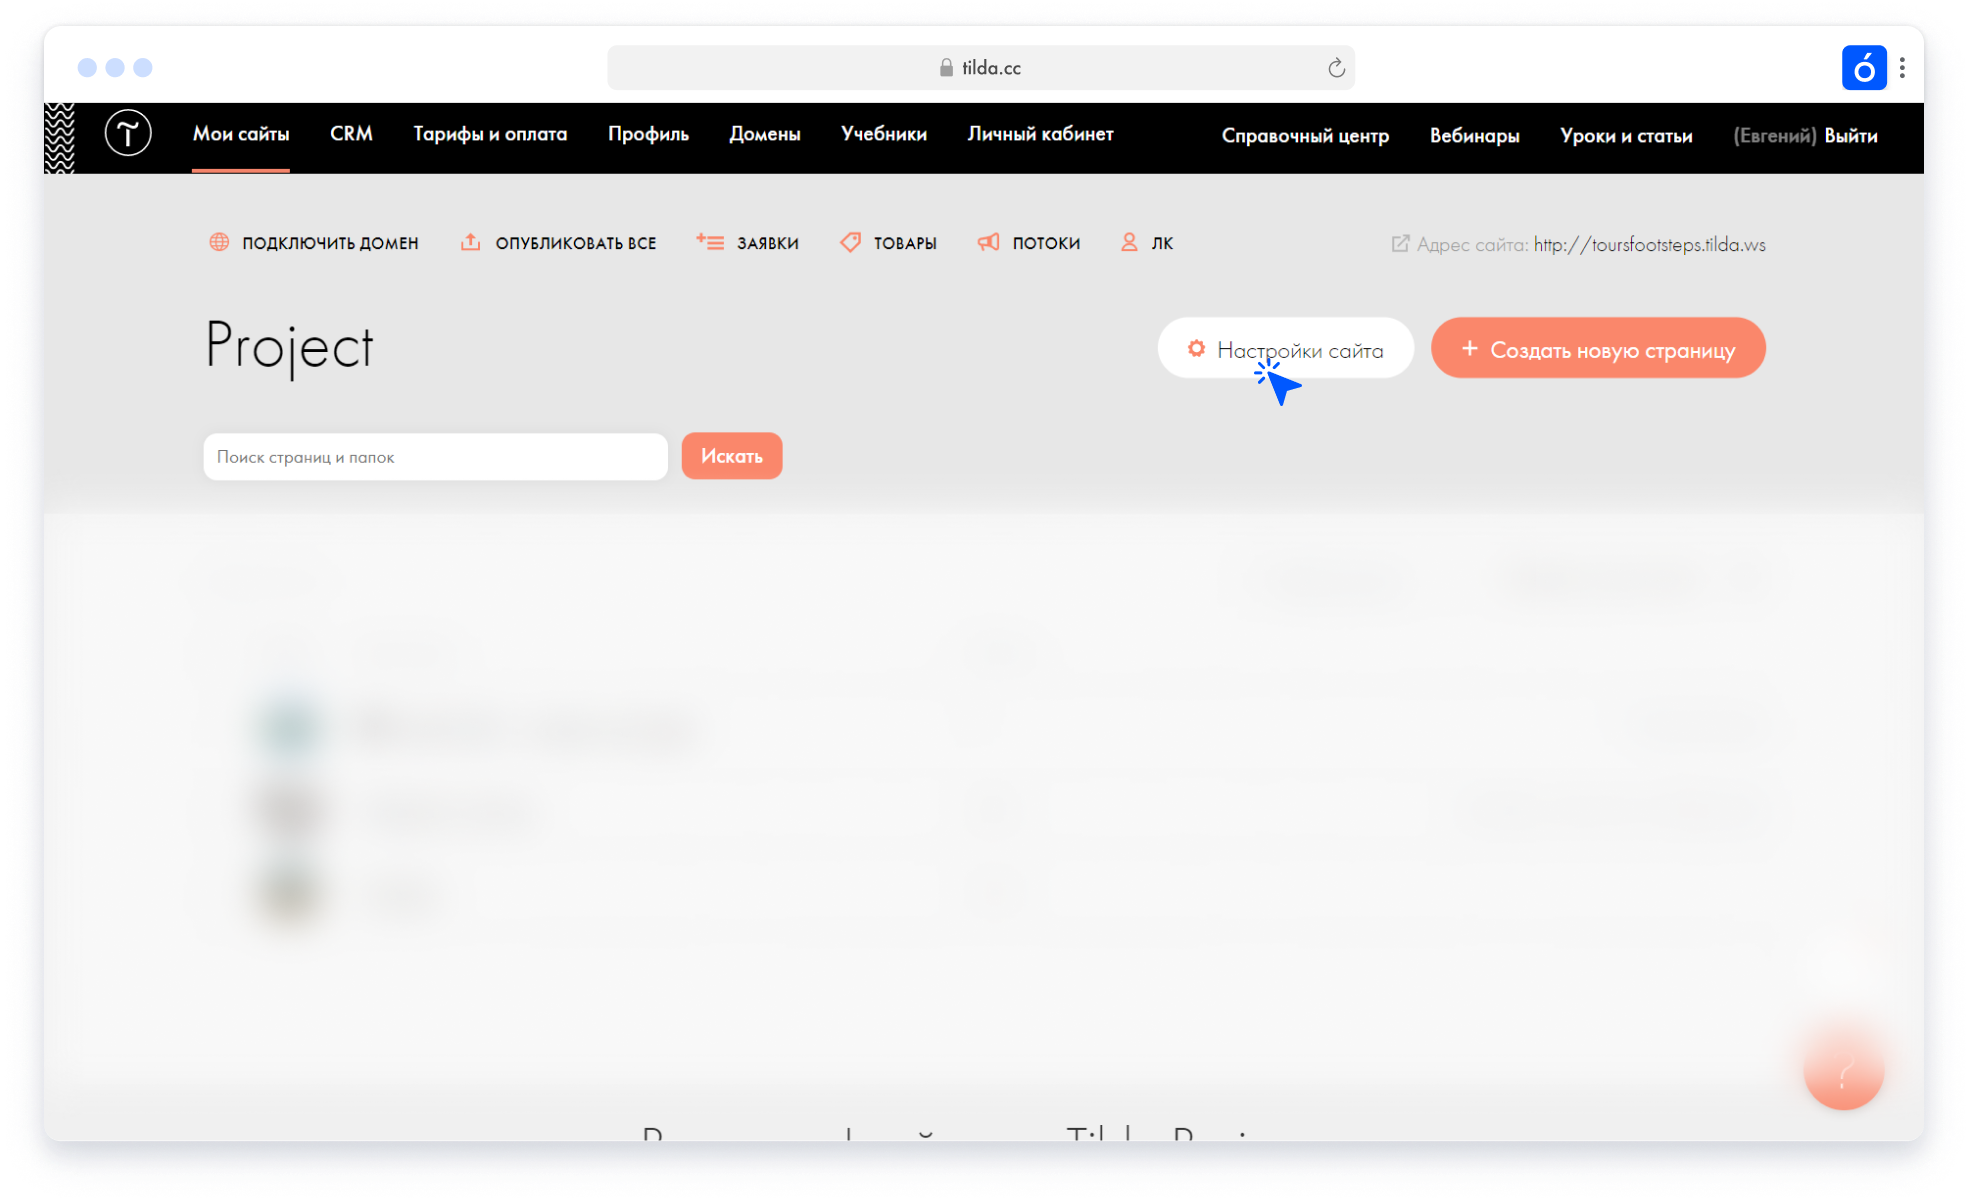Click the round help chat button
Image resolution: width=1966 pixels, height=1201 pixels.
[1843, 1071]
